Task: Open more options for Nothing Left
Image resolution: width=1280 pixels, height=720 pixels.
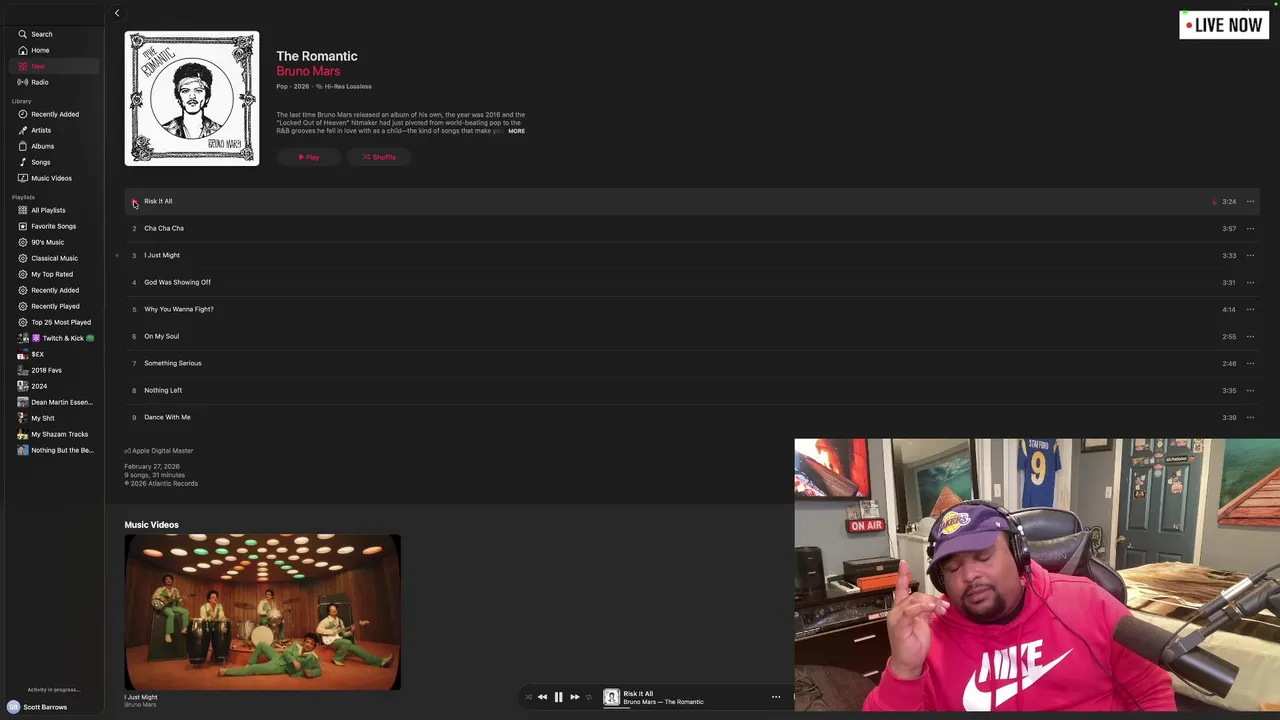Action: tap(1250, 390)
